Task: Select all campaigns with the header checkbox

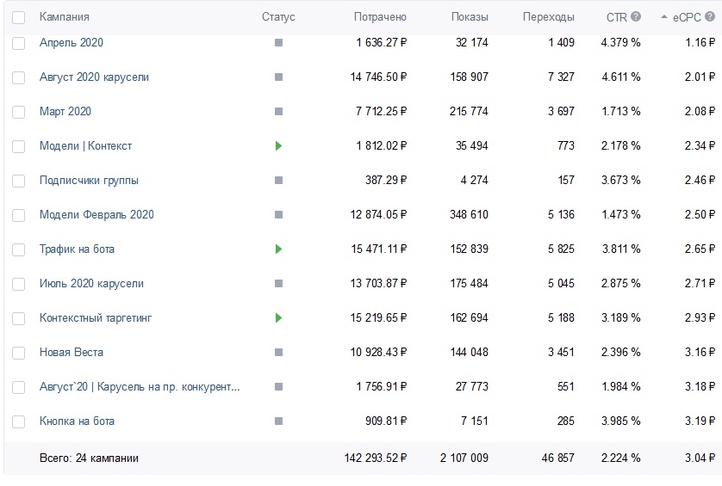Action: [x=18, y=17]
